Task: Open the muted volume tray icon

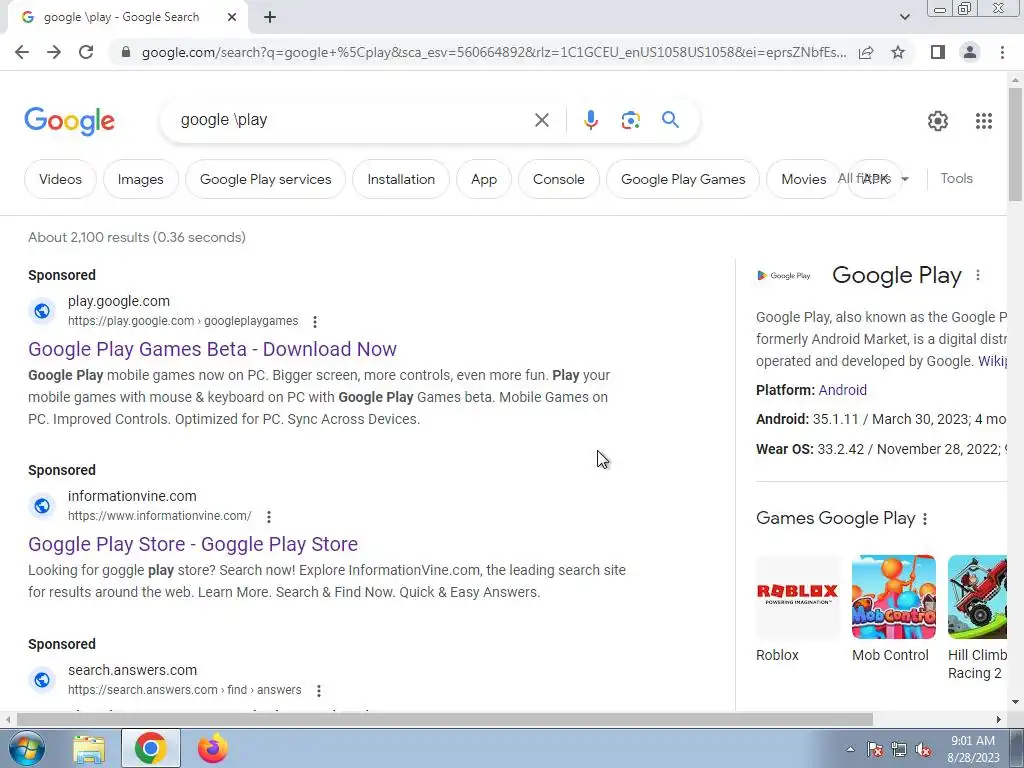Action: pos(923,750)
